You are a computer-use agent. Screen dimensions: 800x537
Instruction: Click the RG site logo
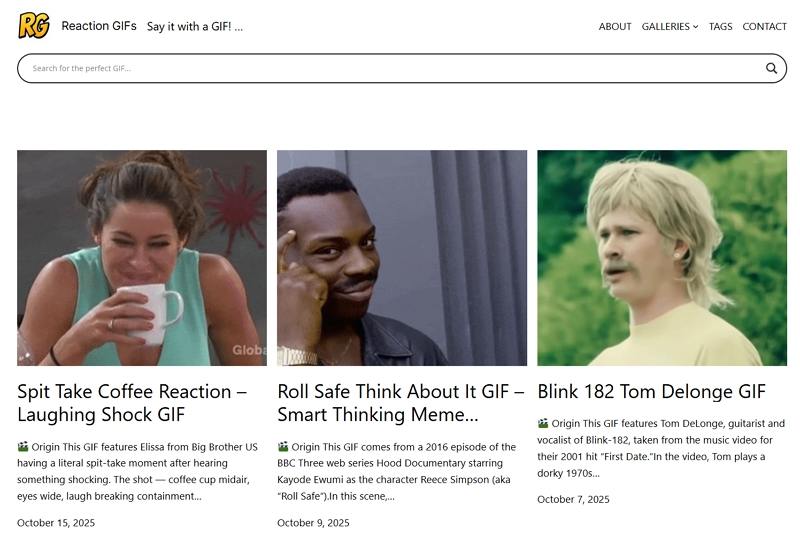click(x=34, y=25)
